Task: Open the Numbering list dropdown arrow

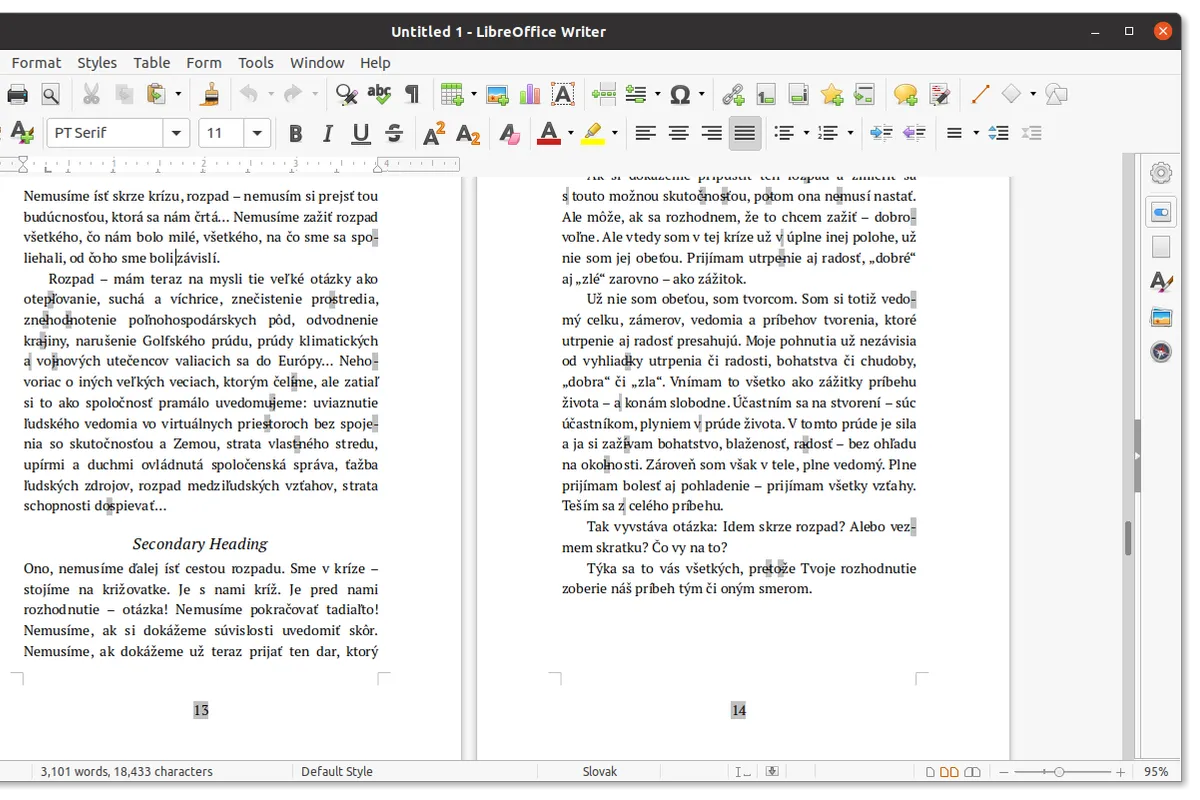Action: coord(850,133)
